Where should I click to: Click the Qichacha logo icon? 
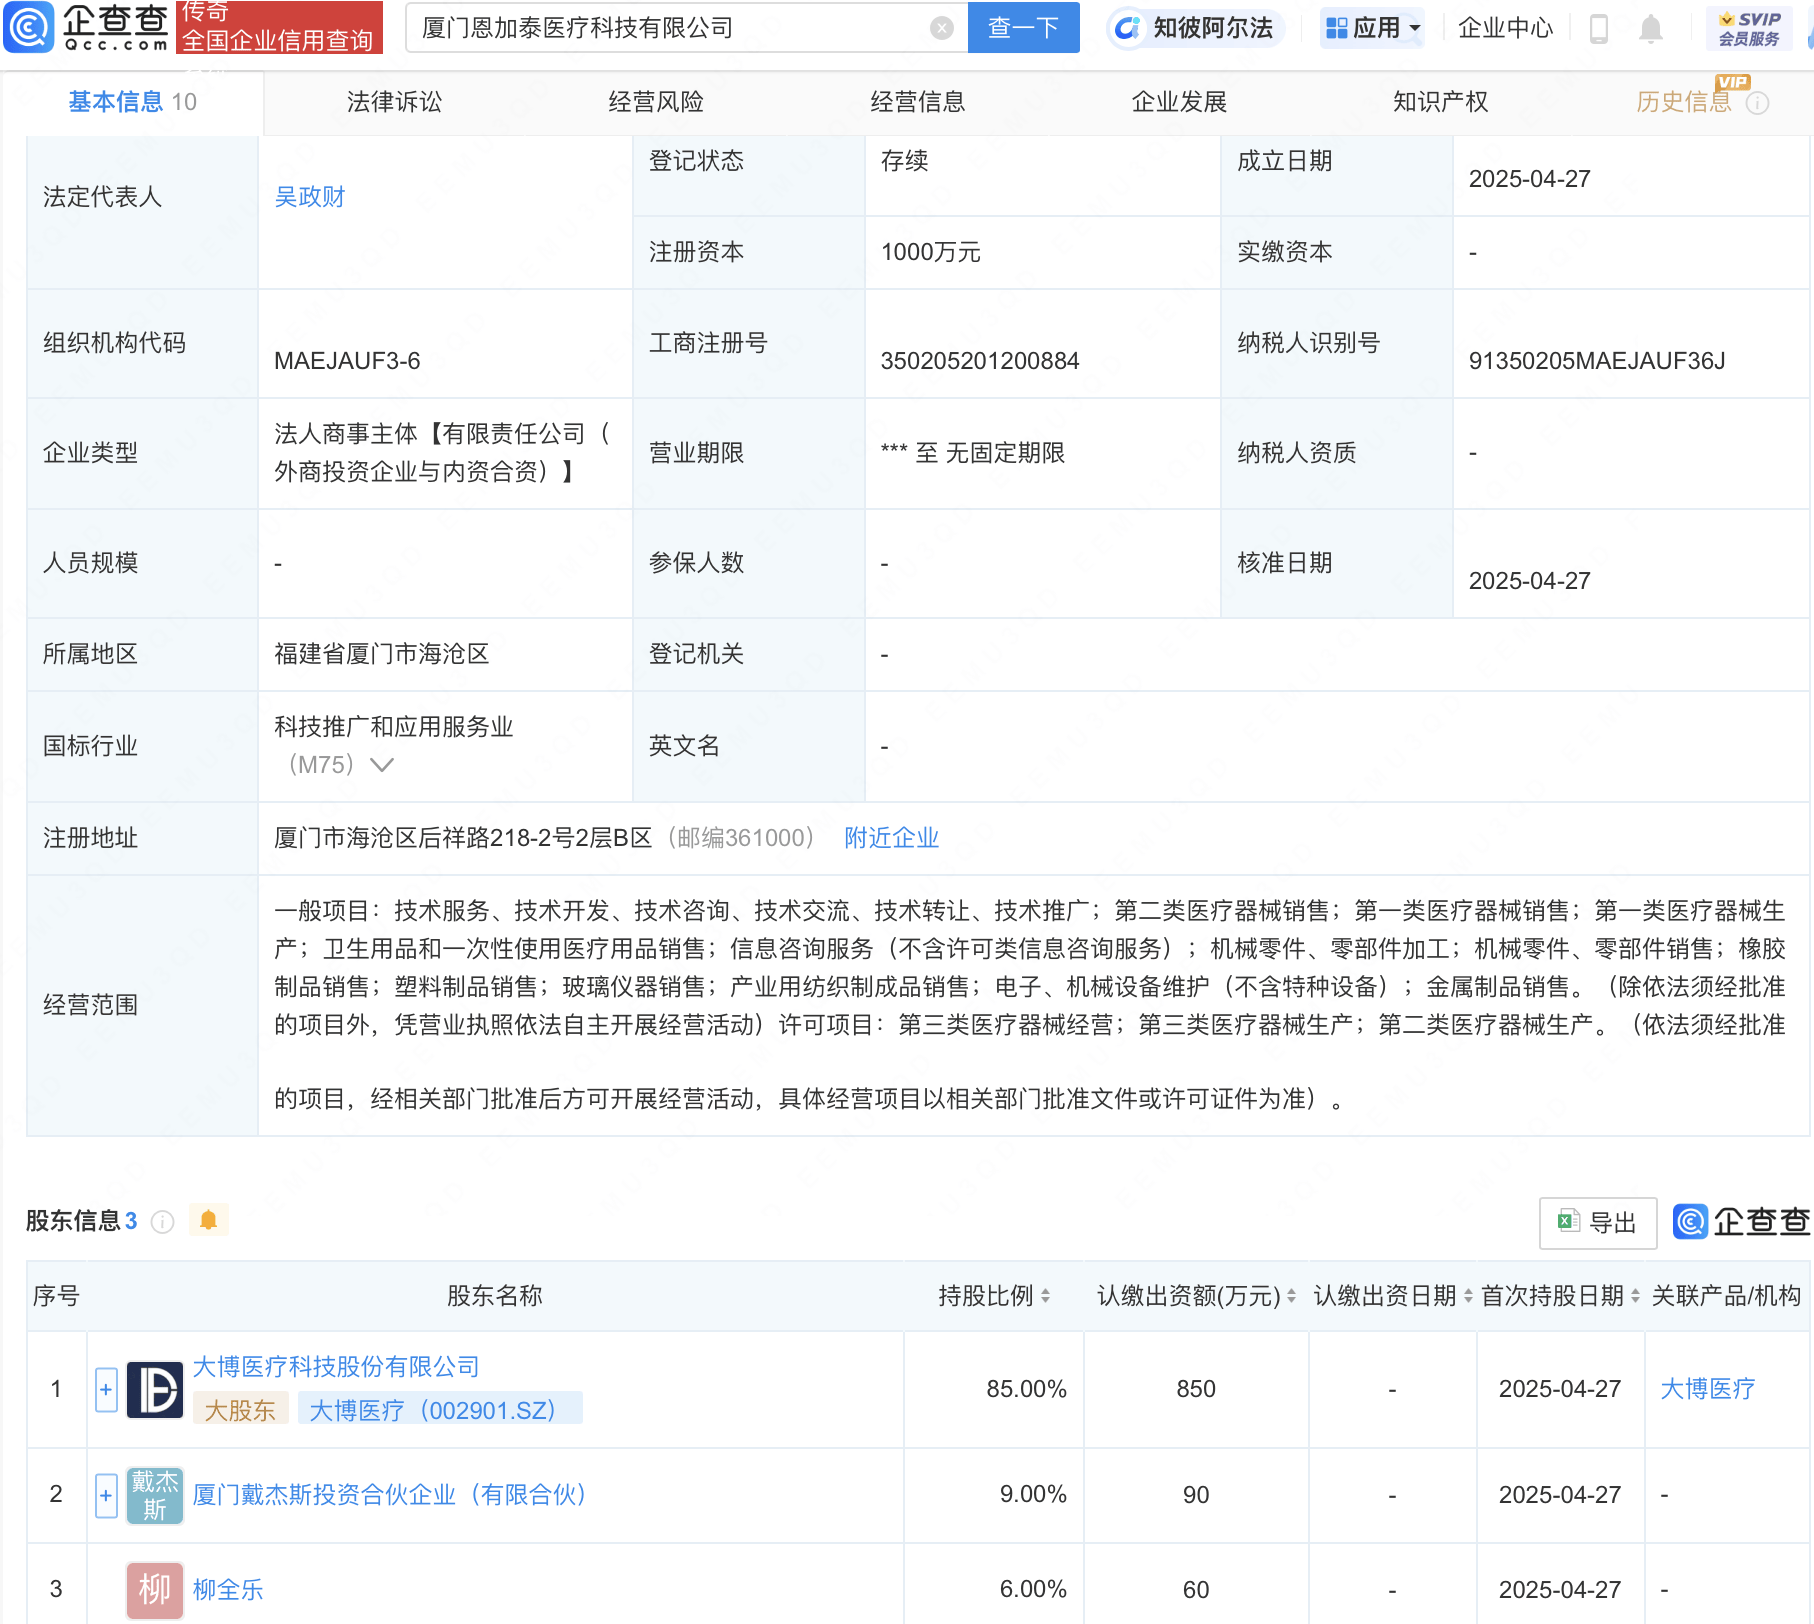point(29,27)
